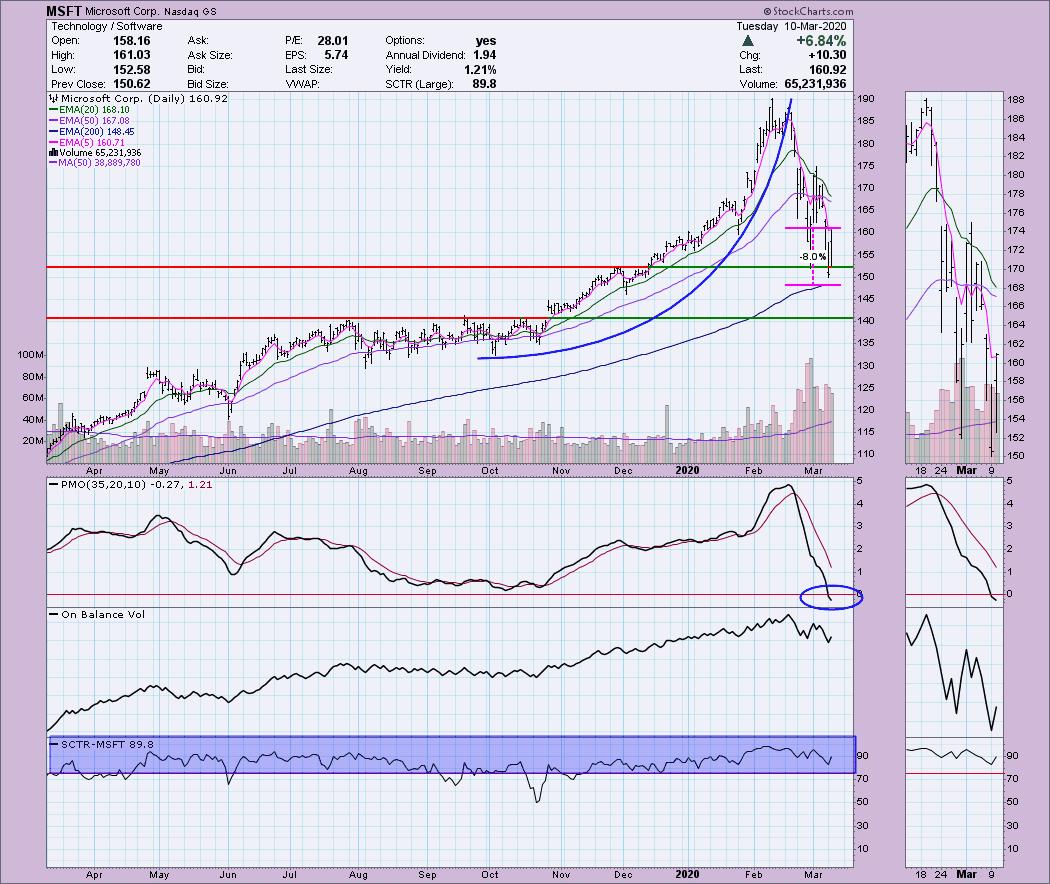This screenshot has height=884, width=1050.
Task: Select the EMA(5) 160.71 legend entry
Action: [x=86, y=143]
